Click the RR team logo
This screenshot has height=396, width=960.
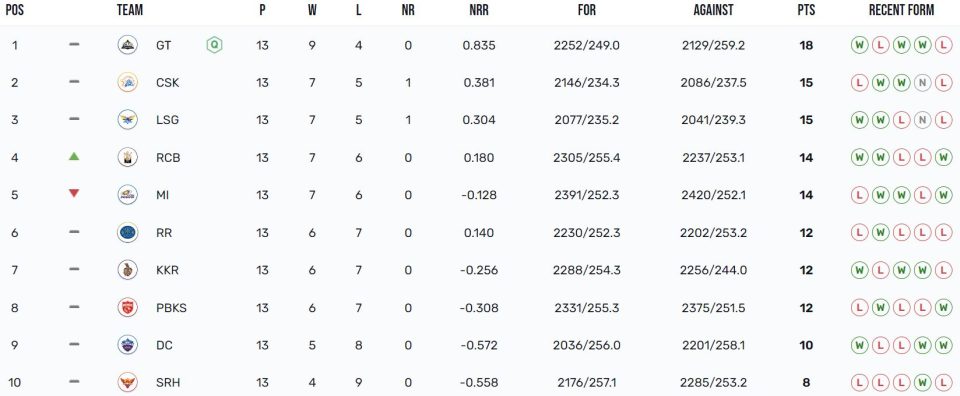coord(128,233)
